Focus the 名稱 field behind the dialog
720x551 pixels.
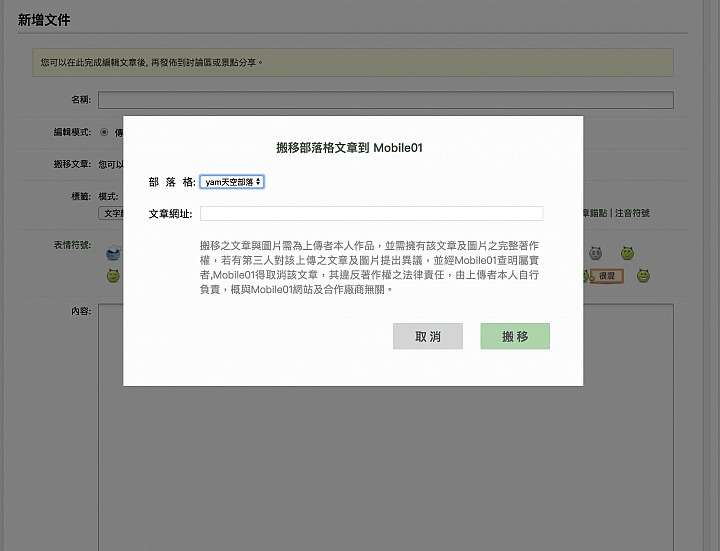pyautogui.click(x=386, y=100)
